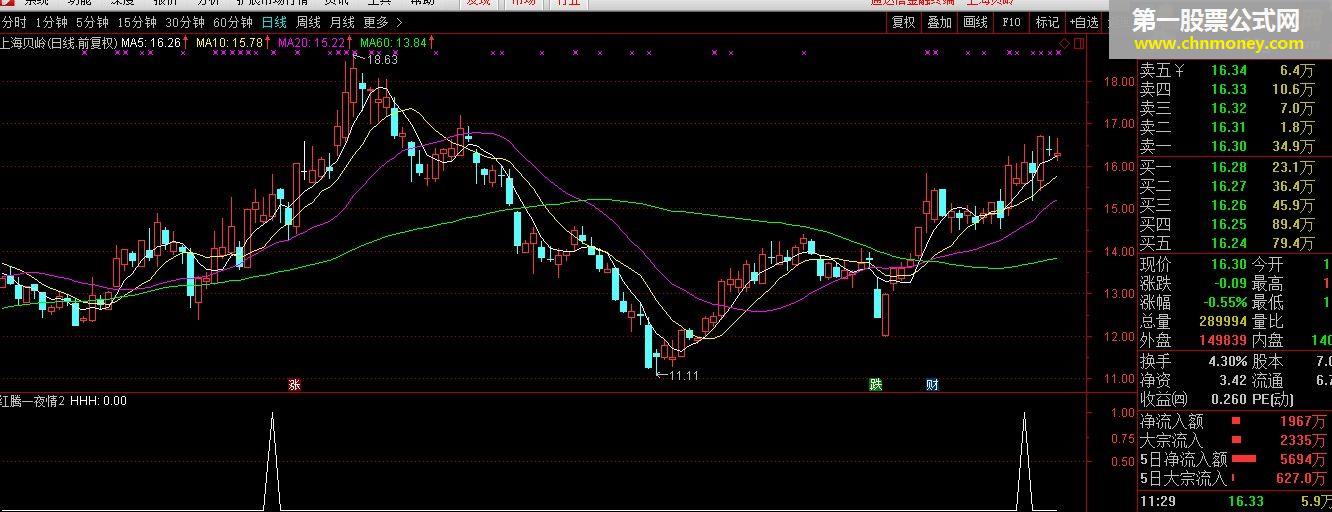1332x512 pixels.
Task: Click the 卖四 price 16.33
Action: tap(1229, 89)
